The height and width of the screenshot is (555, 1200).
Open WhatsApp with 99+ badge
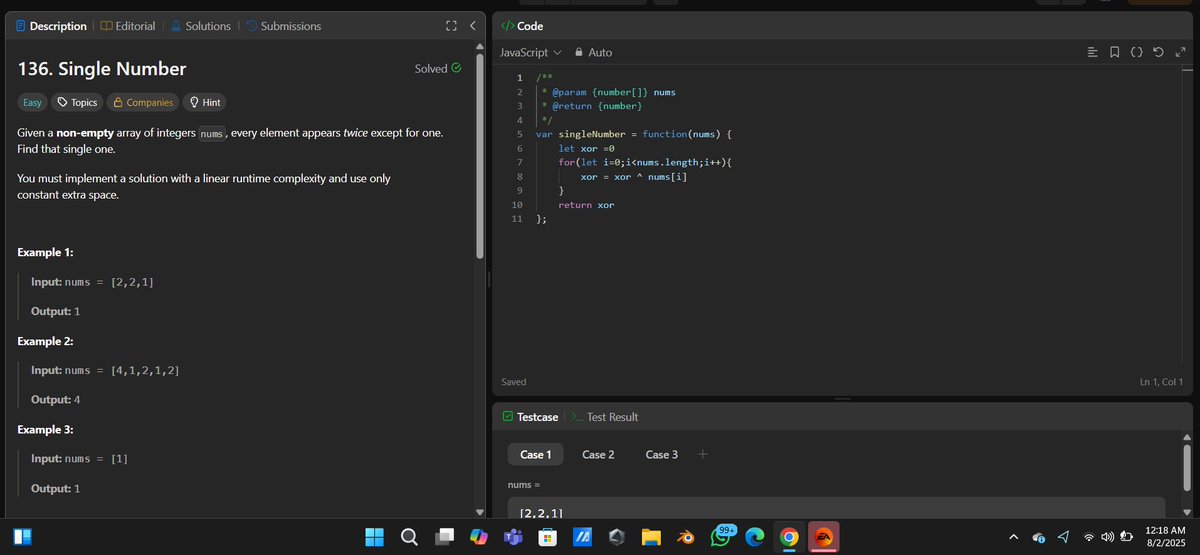(721, 535)
